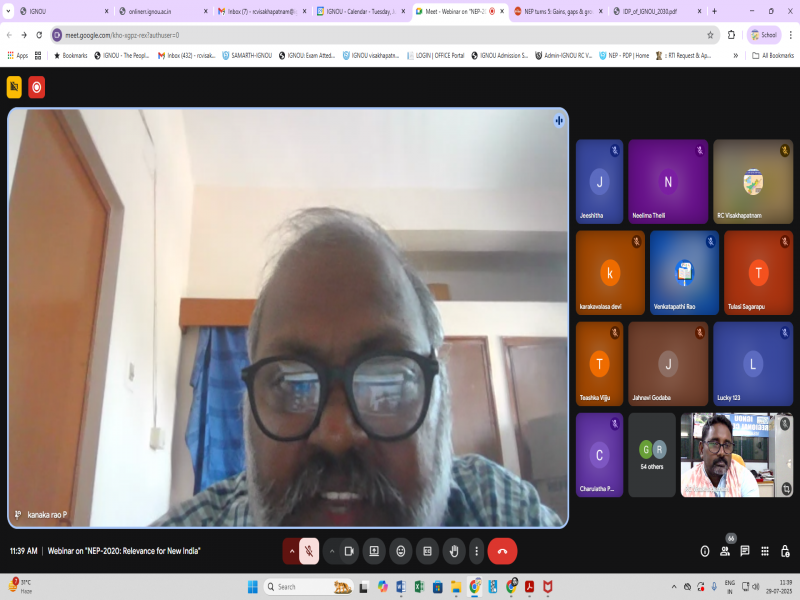Switch to IDP_of_IGNOU_2030.pdf tab

(657, 11)
